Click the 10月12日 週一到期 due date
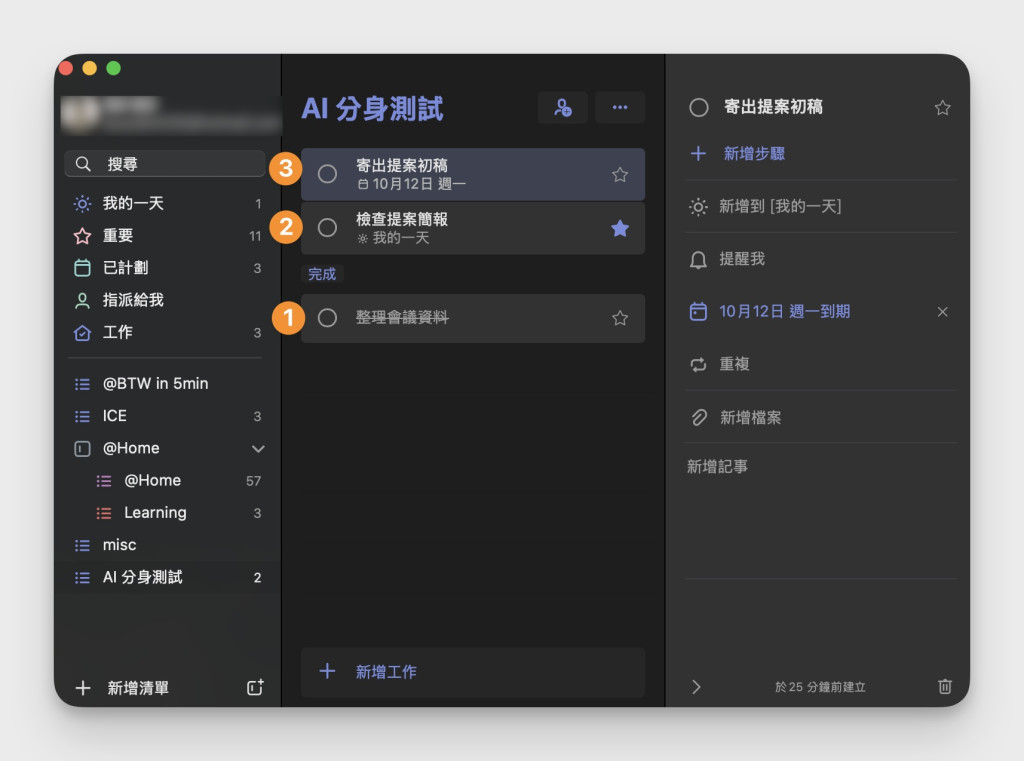This screenshot has width=1024, height=761. (784, 312)
